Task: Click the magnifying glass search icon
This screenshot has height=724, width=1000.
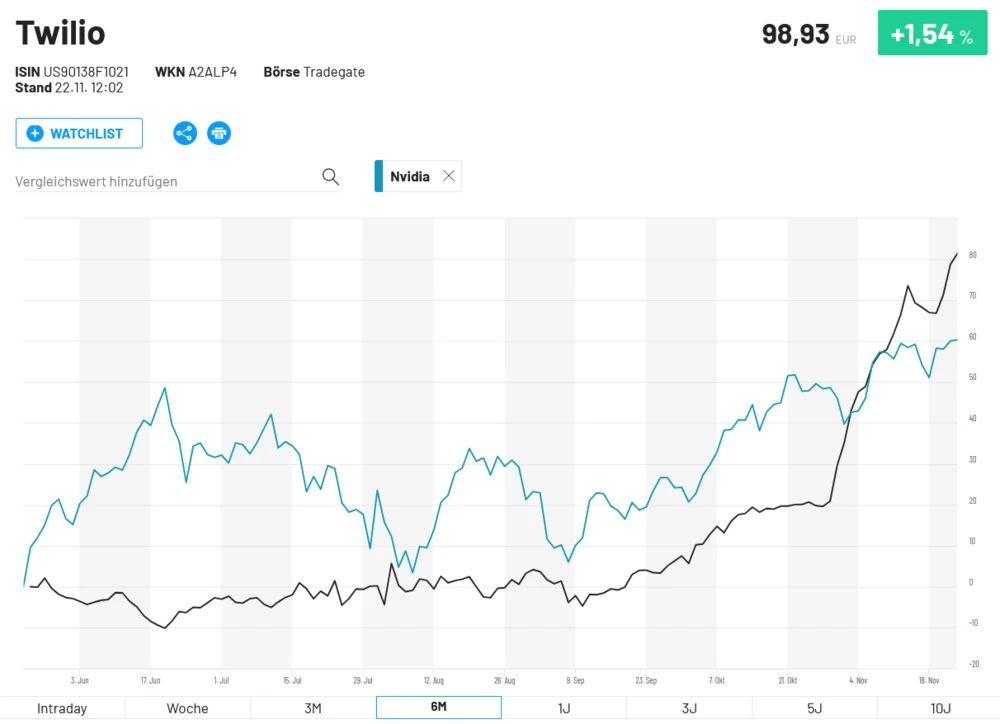Action: tap(330, 177)
